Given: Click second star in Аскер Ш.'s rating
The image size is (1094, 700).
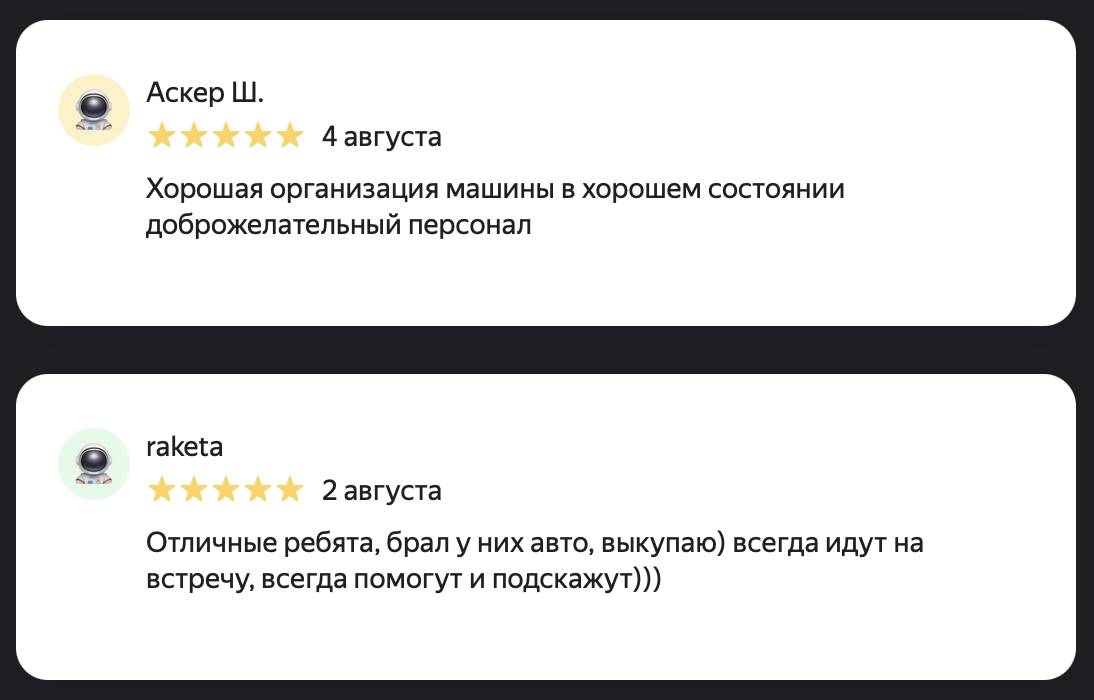Looking at the screenshot, I should click(193, 136).
